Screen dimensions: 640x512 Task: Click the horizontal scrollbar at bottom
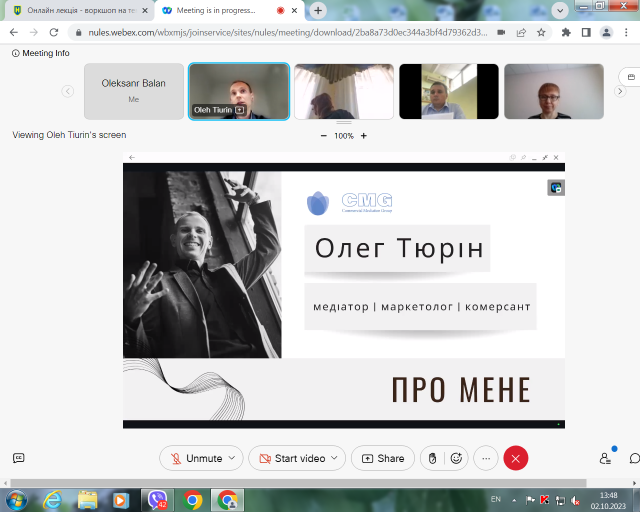(298, 483)
